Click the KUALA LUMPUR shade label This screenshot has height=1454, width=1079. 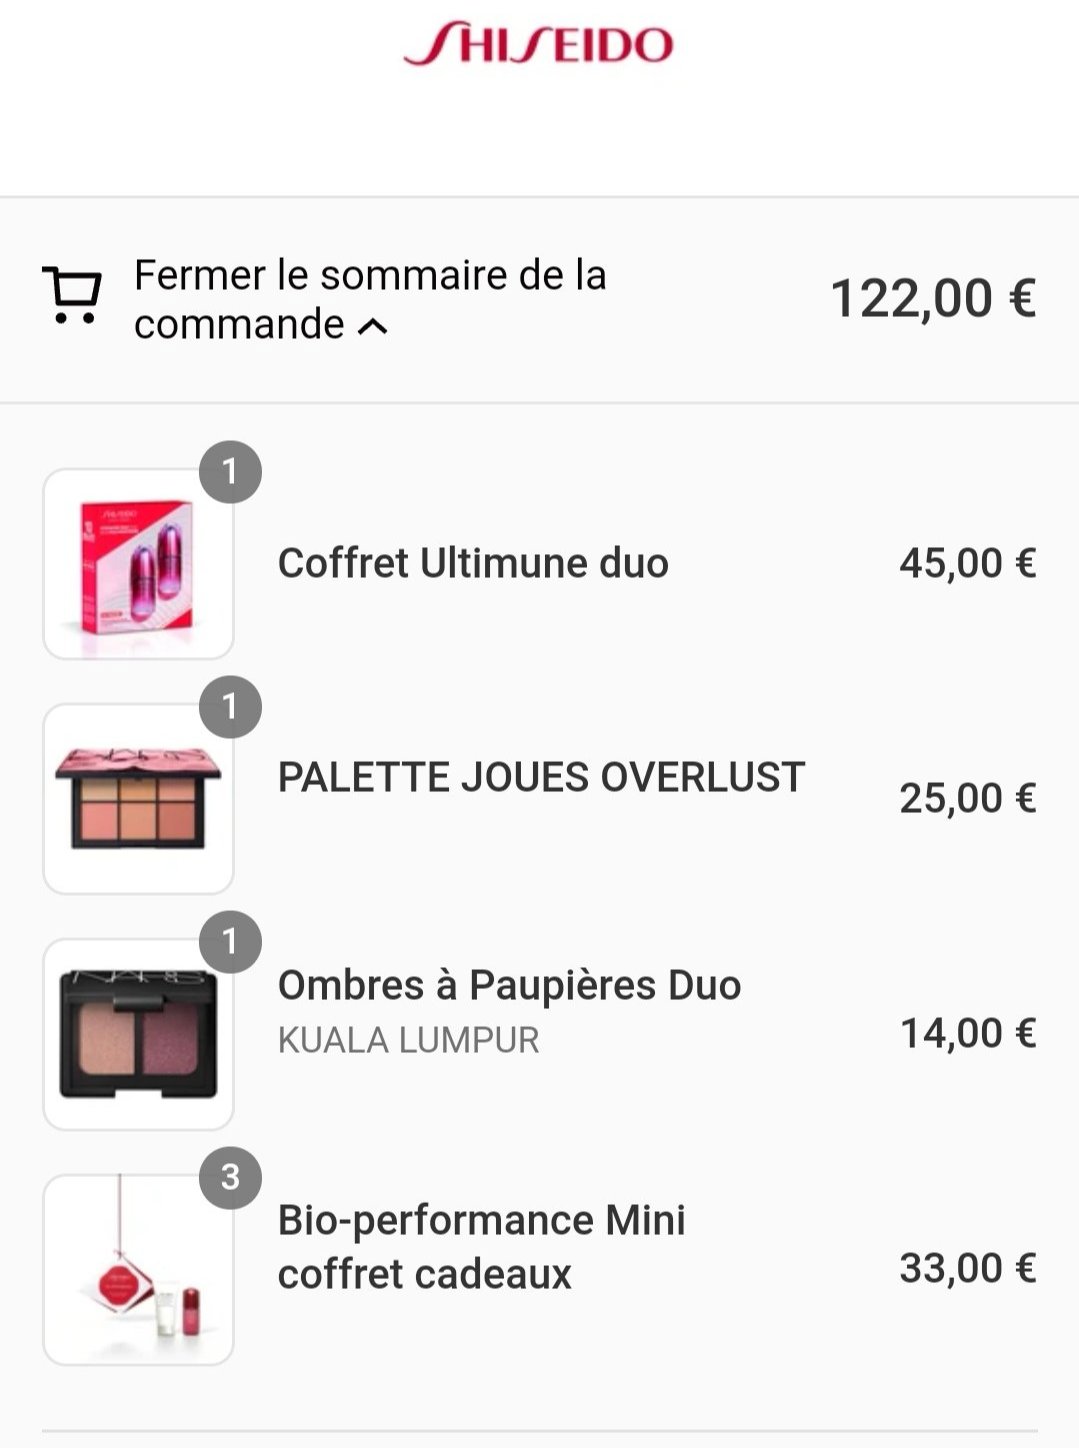[x=408, y=1040]
